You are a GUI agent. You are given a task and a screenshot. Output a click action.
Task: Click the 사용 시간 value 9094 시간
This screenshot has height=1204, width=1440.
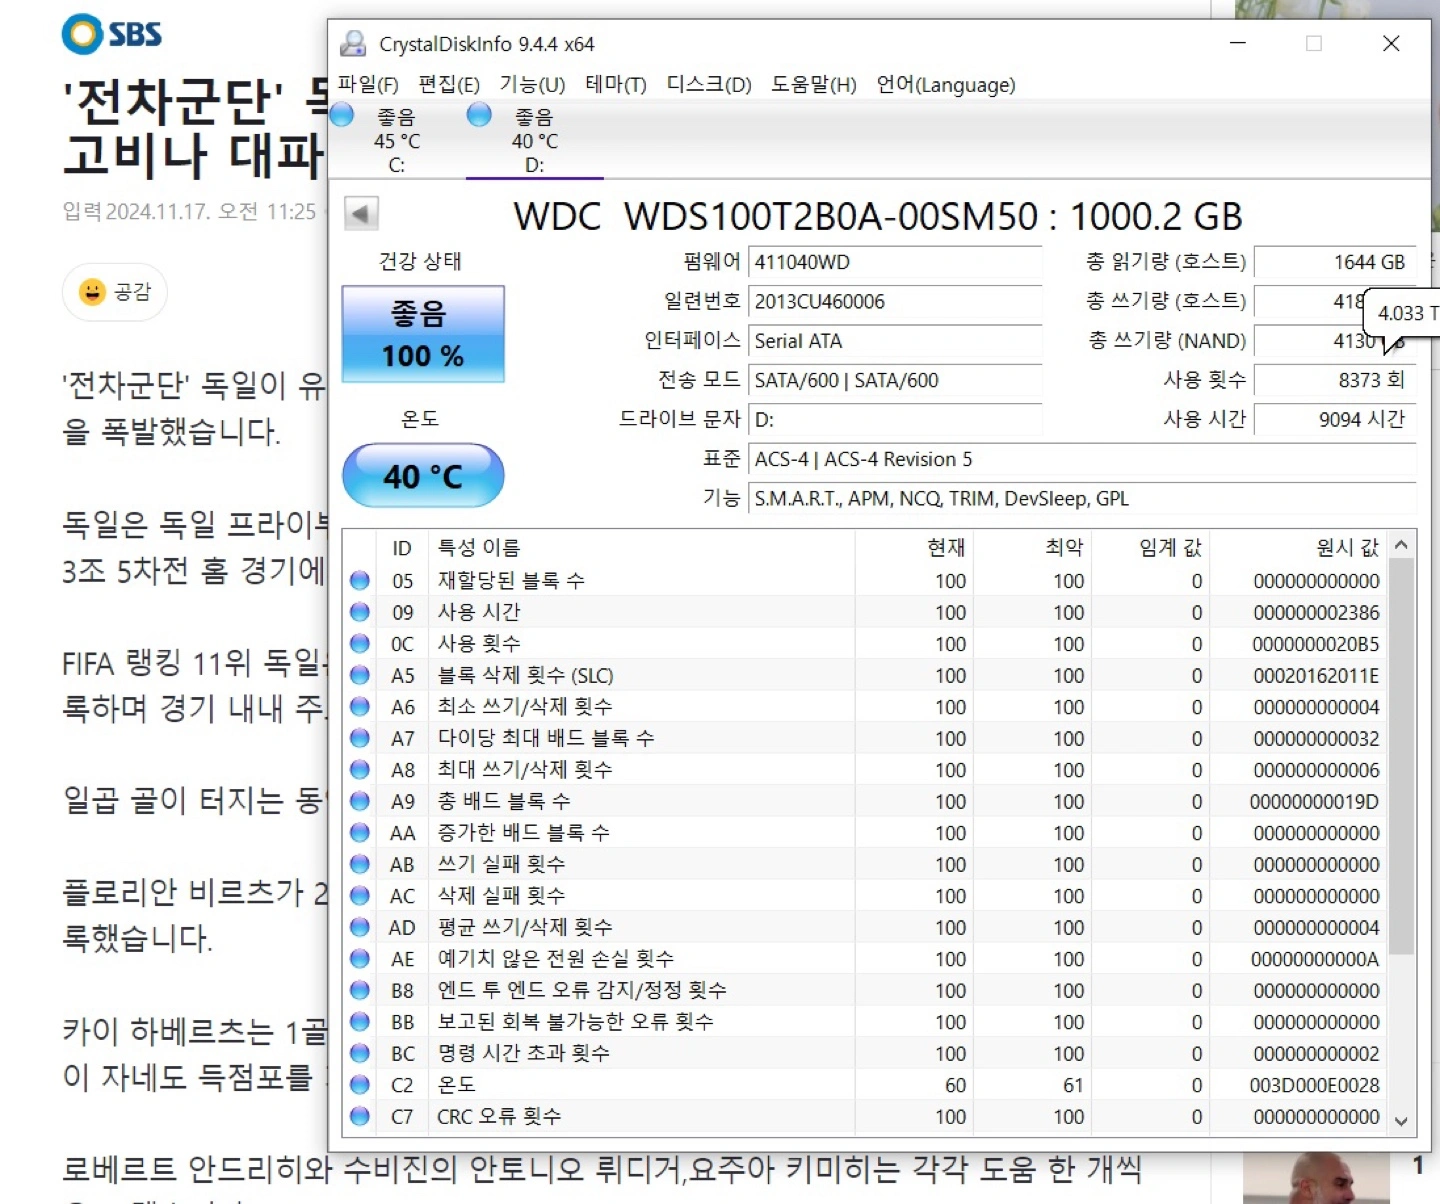point(1335,420)
